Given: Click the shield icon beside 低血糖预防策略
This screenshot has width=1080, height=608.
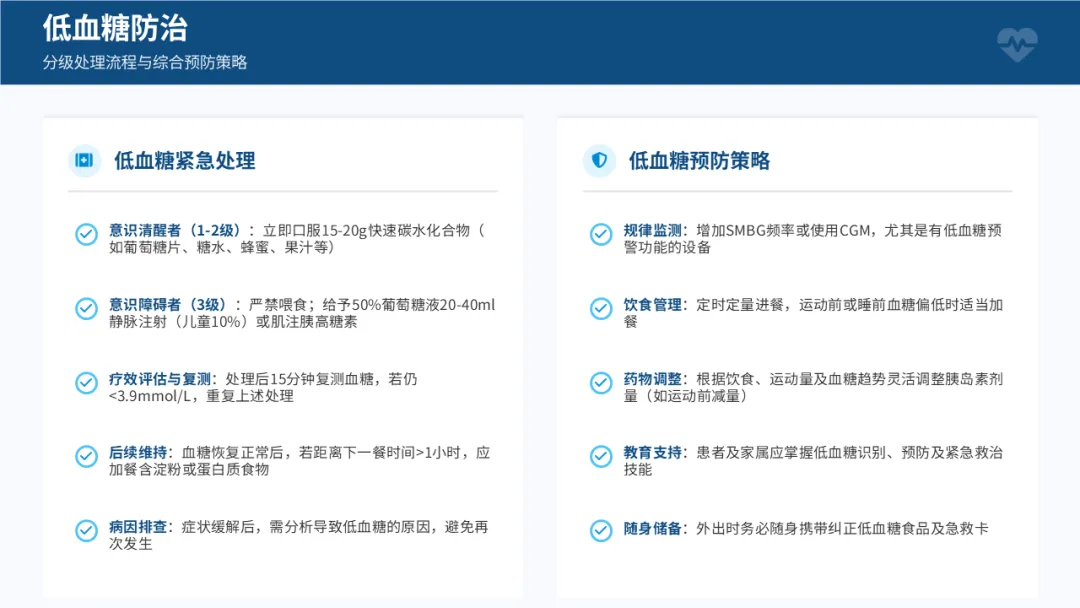Looking at the screenshot, I should (599, 160).
